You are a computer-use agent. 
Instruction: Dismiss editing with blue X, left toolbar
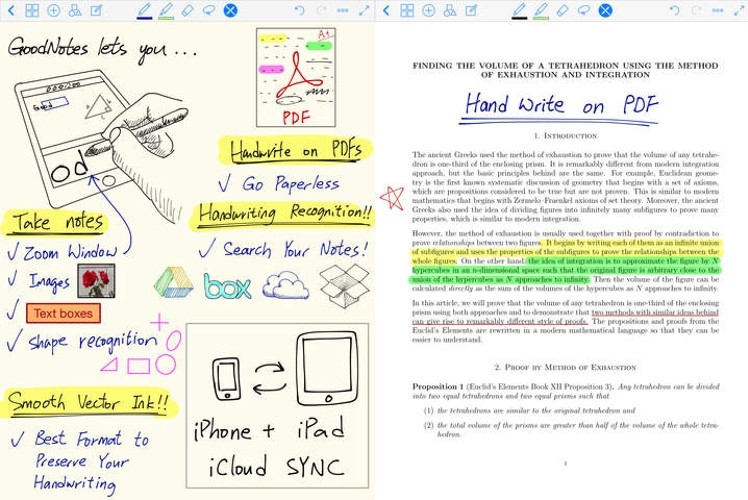[x=230, y=10]
